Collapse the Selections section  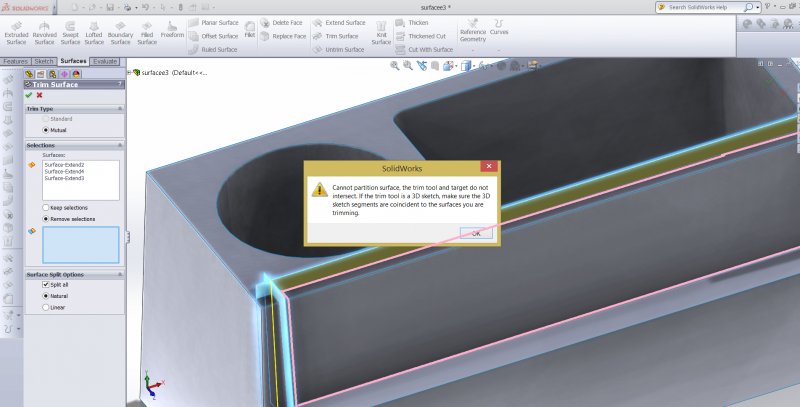(x=120, y=145)
